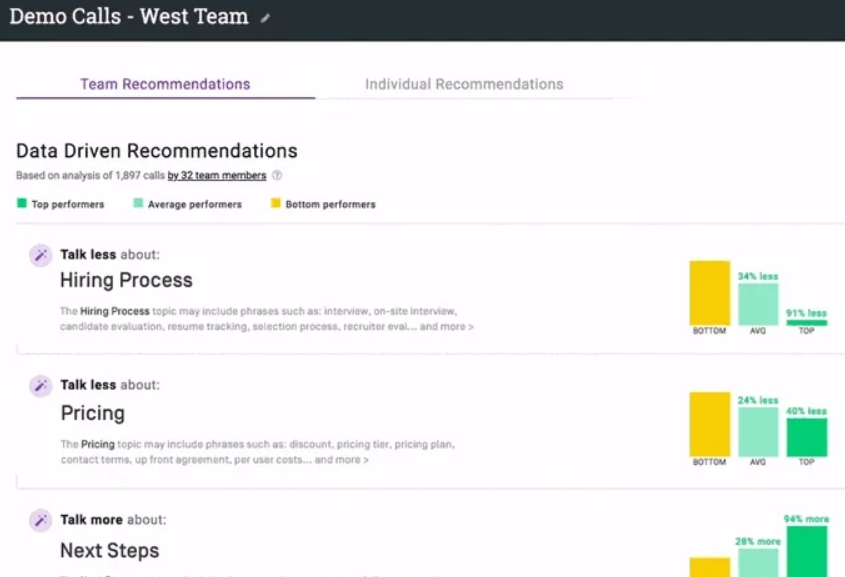Open the Next Steps topic heading
The width and height of the screenshot is (845, 577).
click(x=109, y=551)
